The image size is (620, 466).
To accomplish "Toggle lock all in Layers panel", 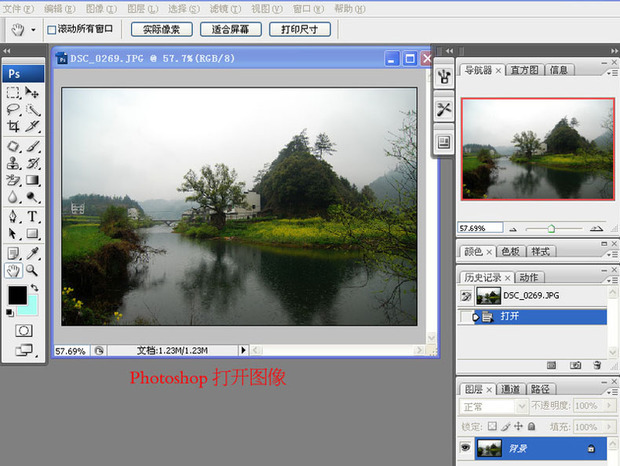I will coord(532,426).
